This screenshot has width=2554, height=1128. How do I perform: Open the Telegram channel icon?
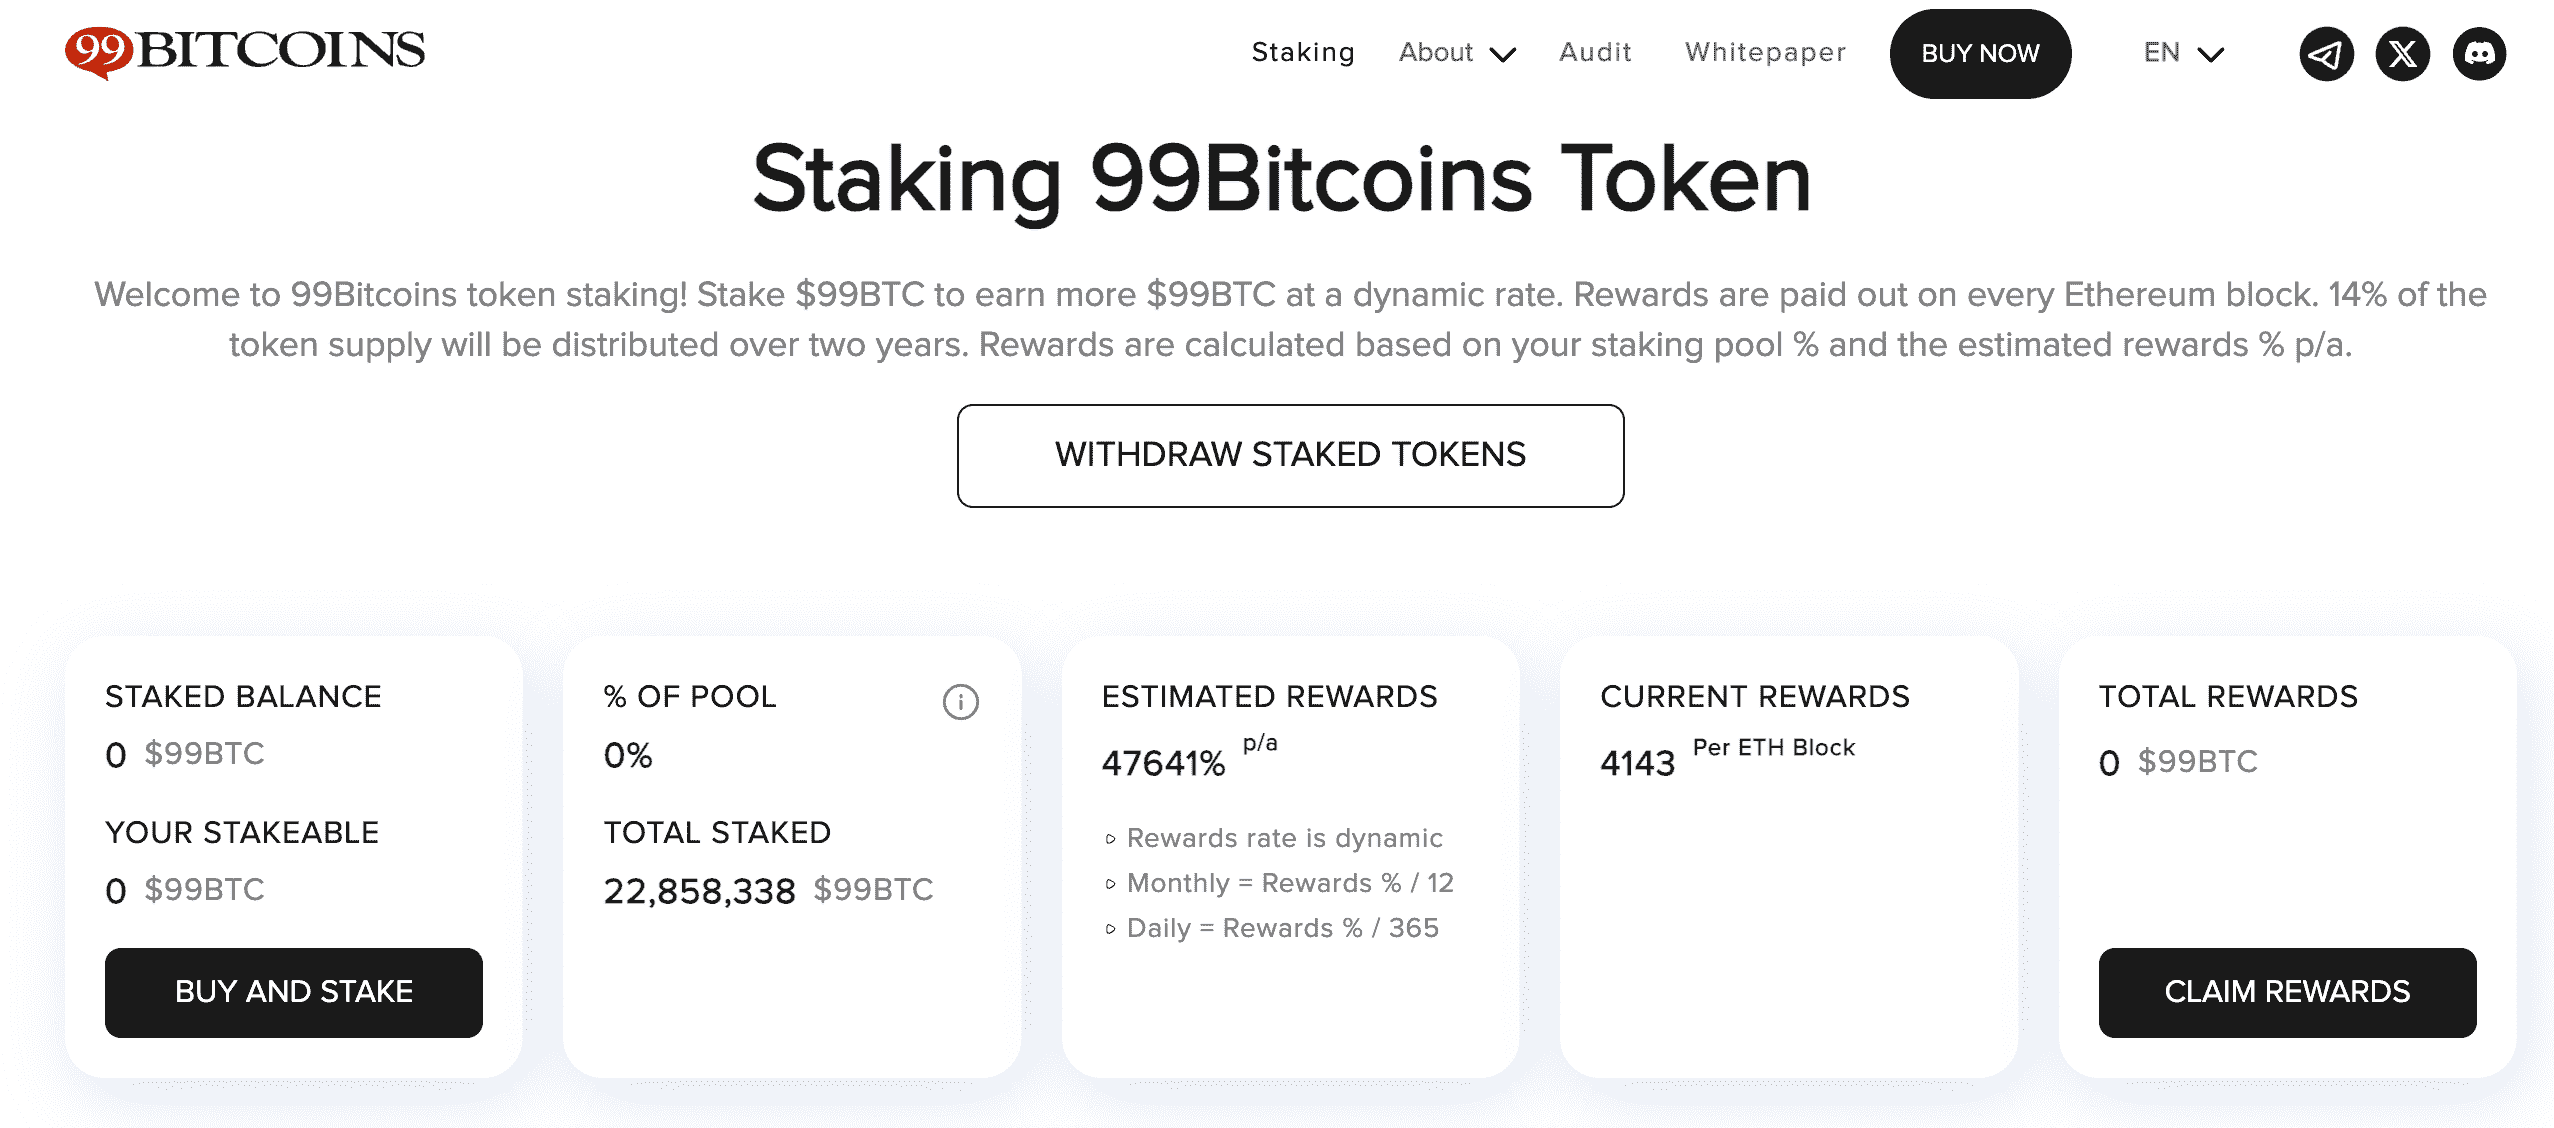pyautogui.click(x=2326, y=54)
